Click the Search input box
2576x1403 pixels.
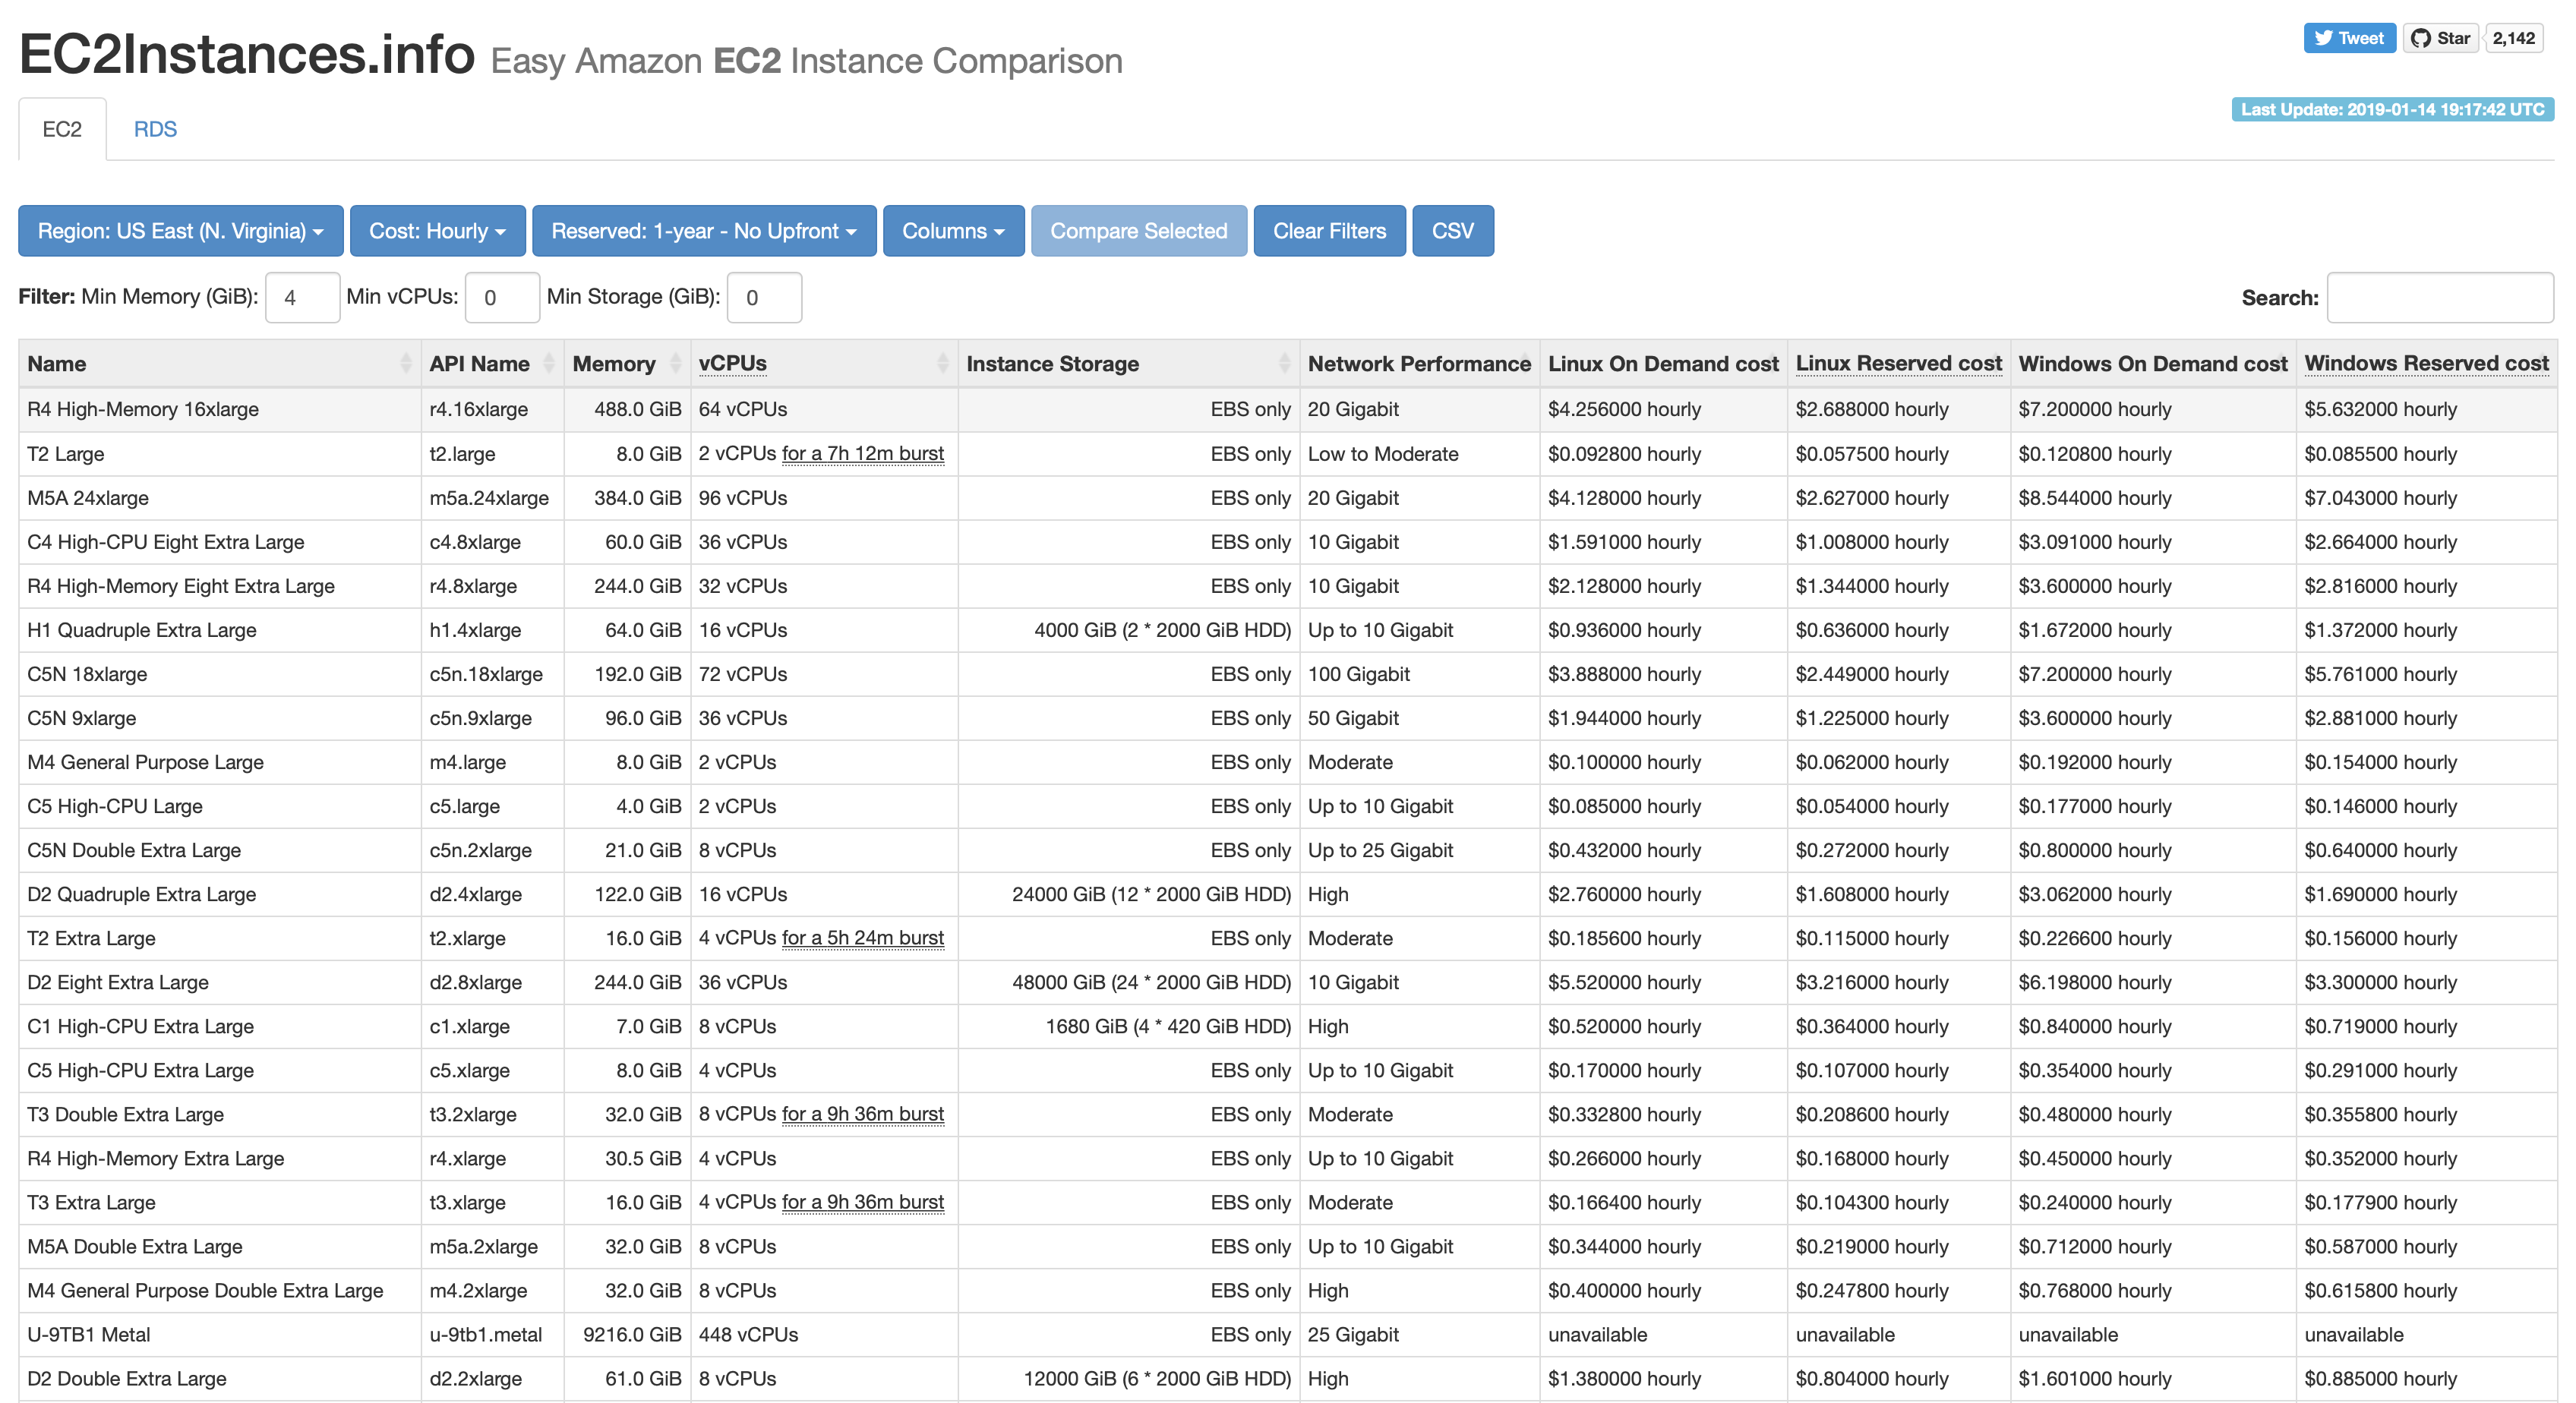pyautogui.click(x=2440, y=298)
